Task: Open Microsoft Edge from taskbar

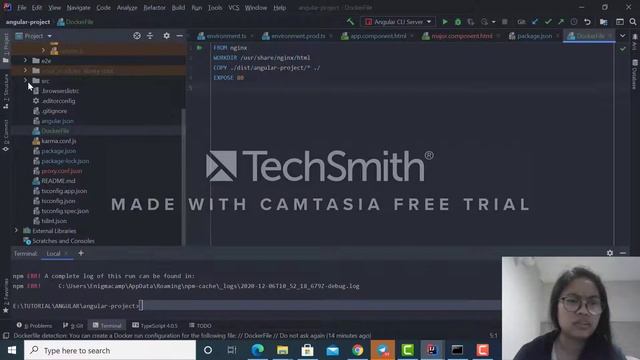Action: point(258,350)
